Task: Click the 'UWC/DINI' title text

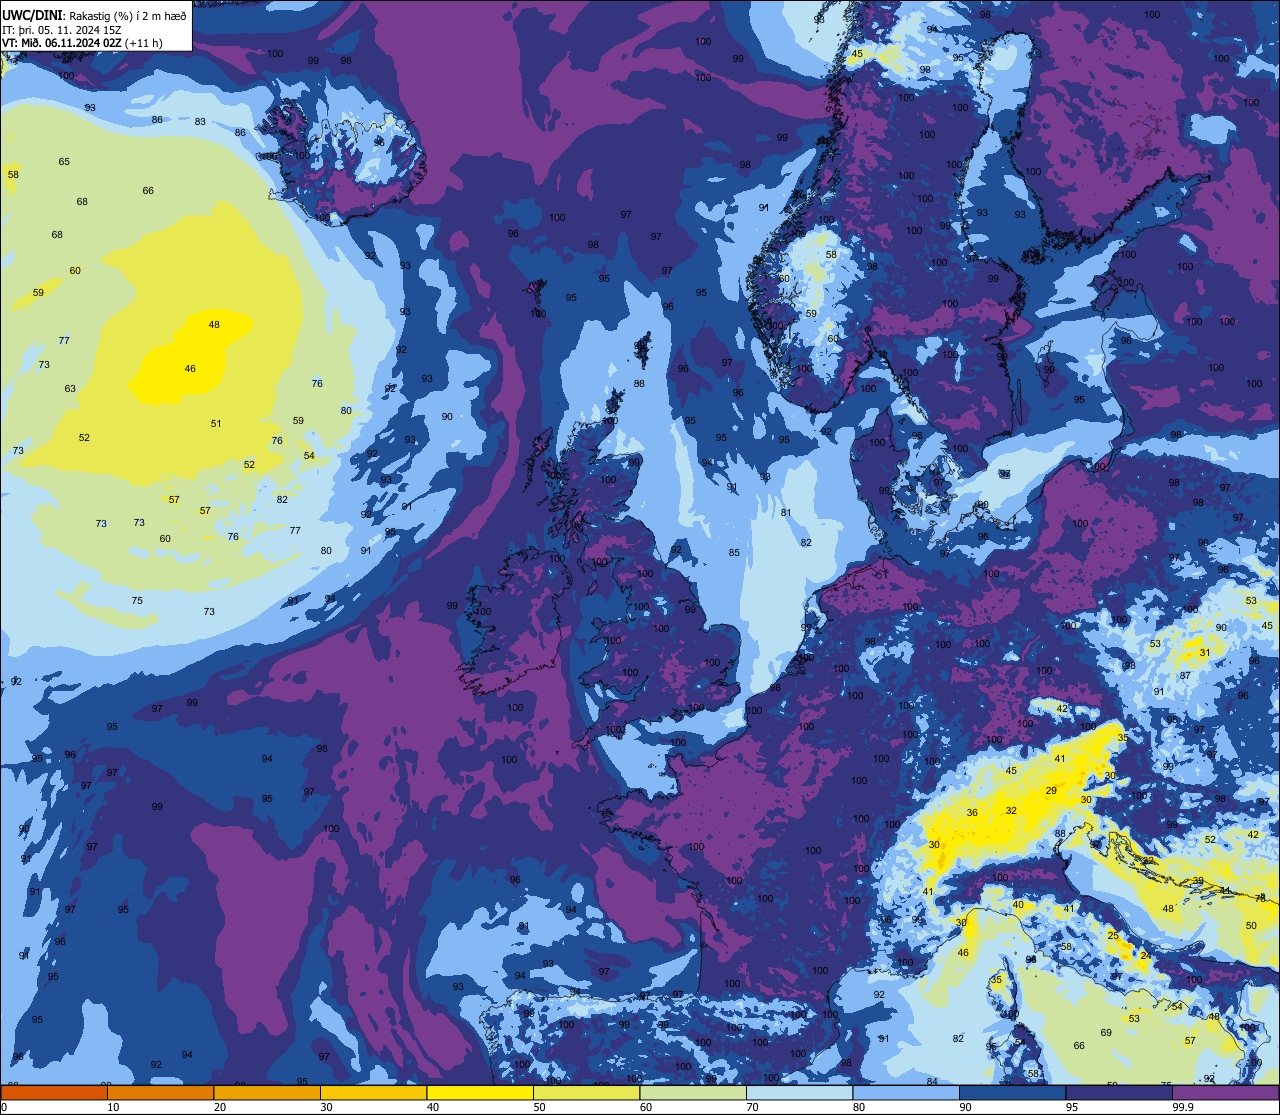Action: click(x=32, y=14)
